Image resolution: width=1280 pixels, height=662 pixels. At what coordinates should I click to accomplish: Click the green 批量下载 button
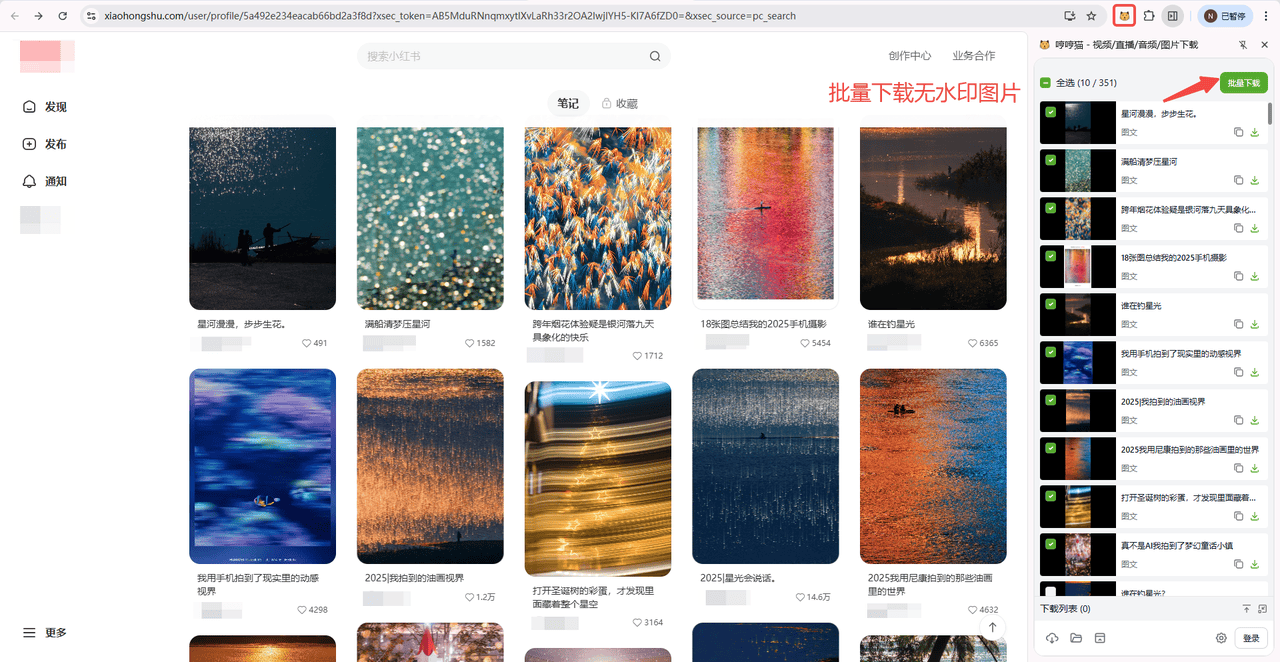pyautogui.click(x=1243, y=83)
